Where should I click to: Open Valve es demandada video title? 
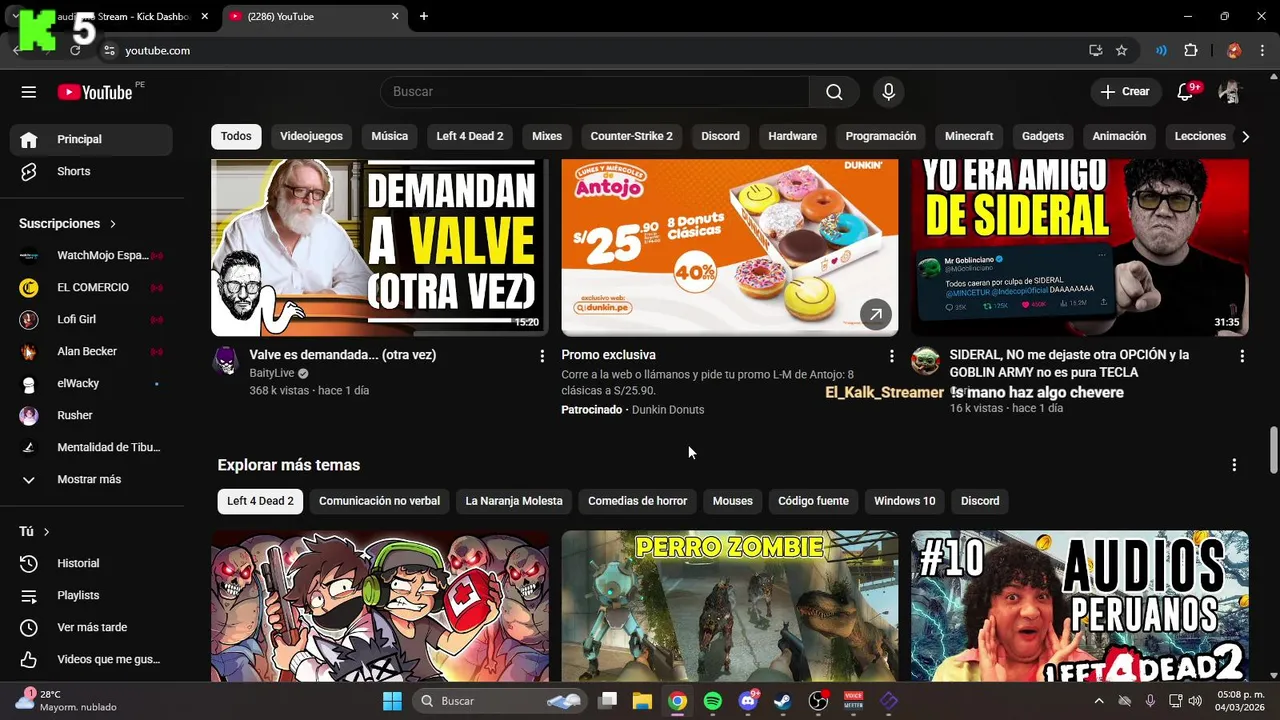[342, 355]
